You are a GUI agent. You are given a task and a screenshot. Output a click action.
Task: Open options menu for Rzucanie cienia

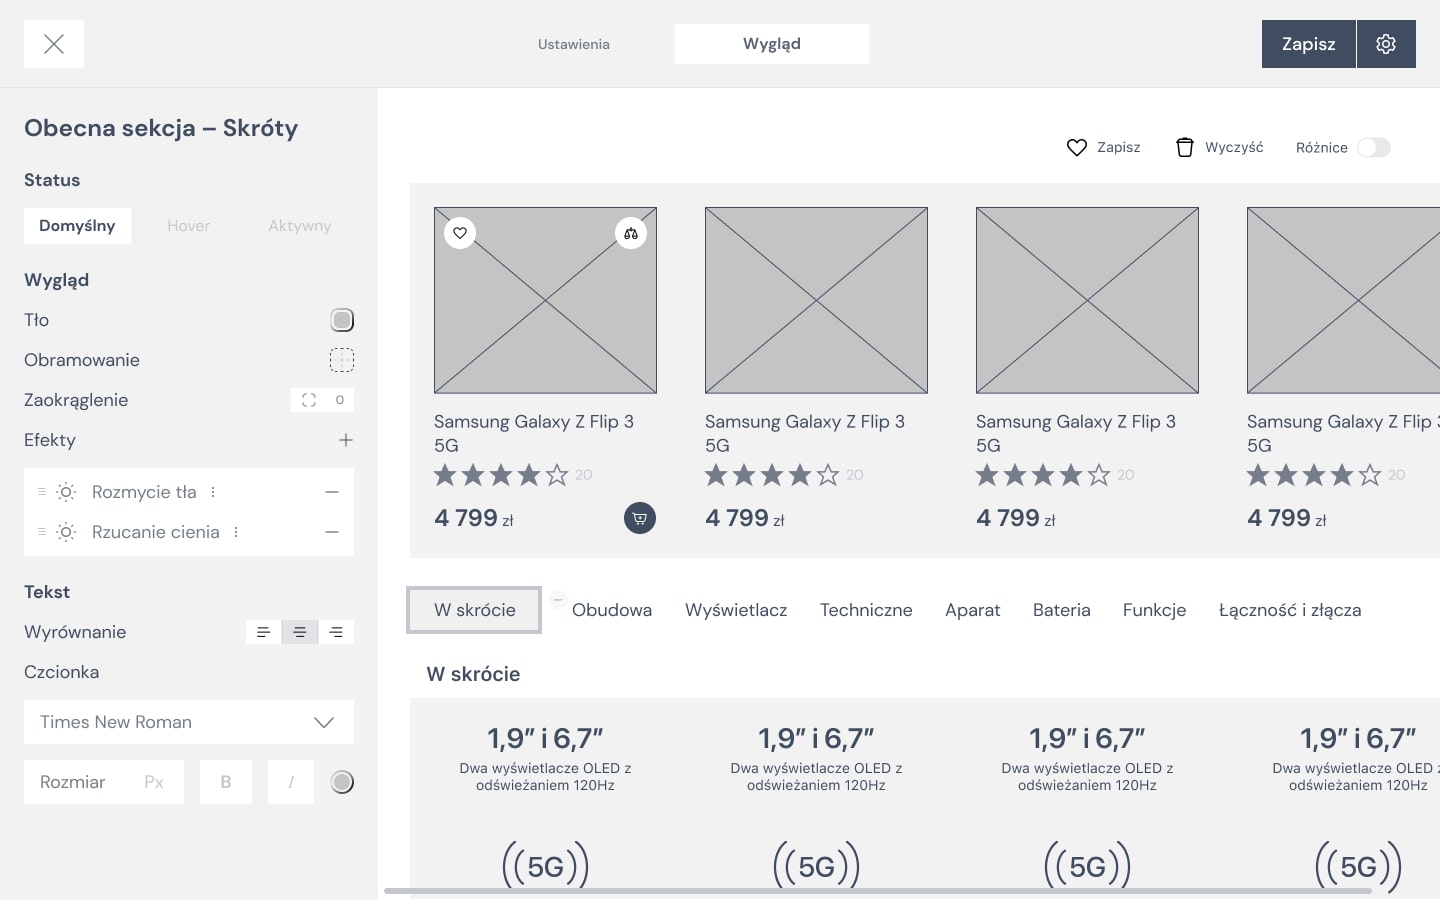236,532
